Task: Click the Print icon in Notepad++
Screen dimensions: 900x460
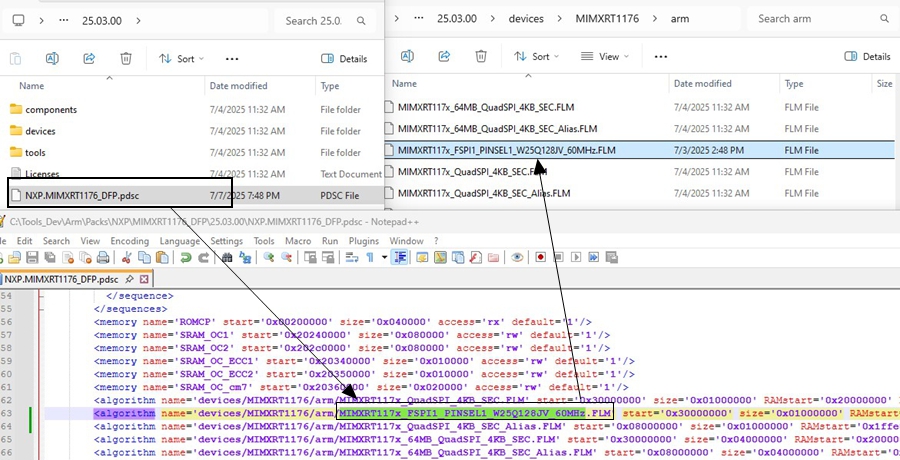Action: tap(103, 257)
